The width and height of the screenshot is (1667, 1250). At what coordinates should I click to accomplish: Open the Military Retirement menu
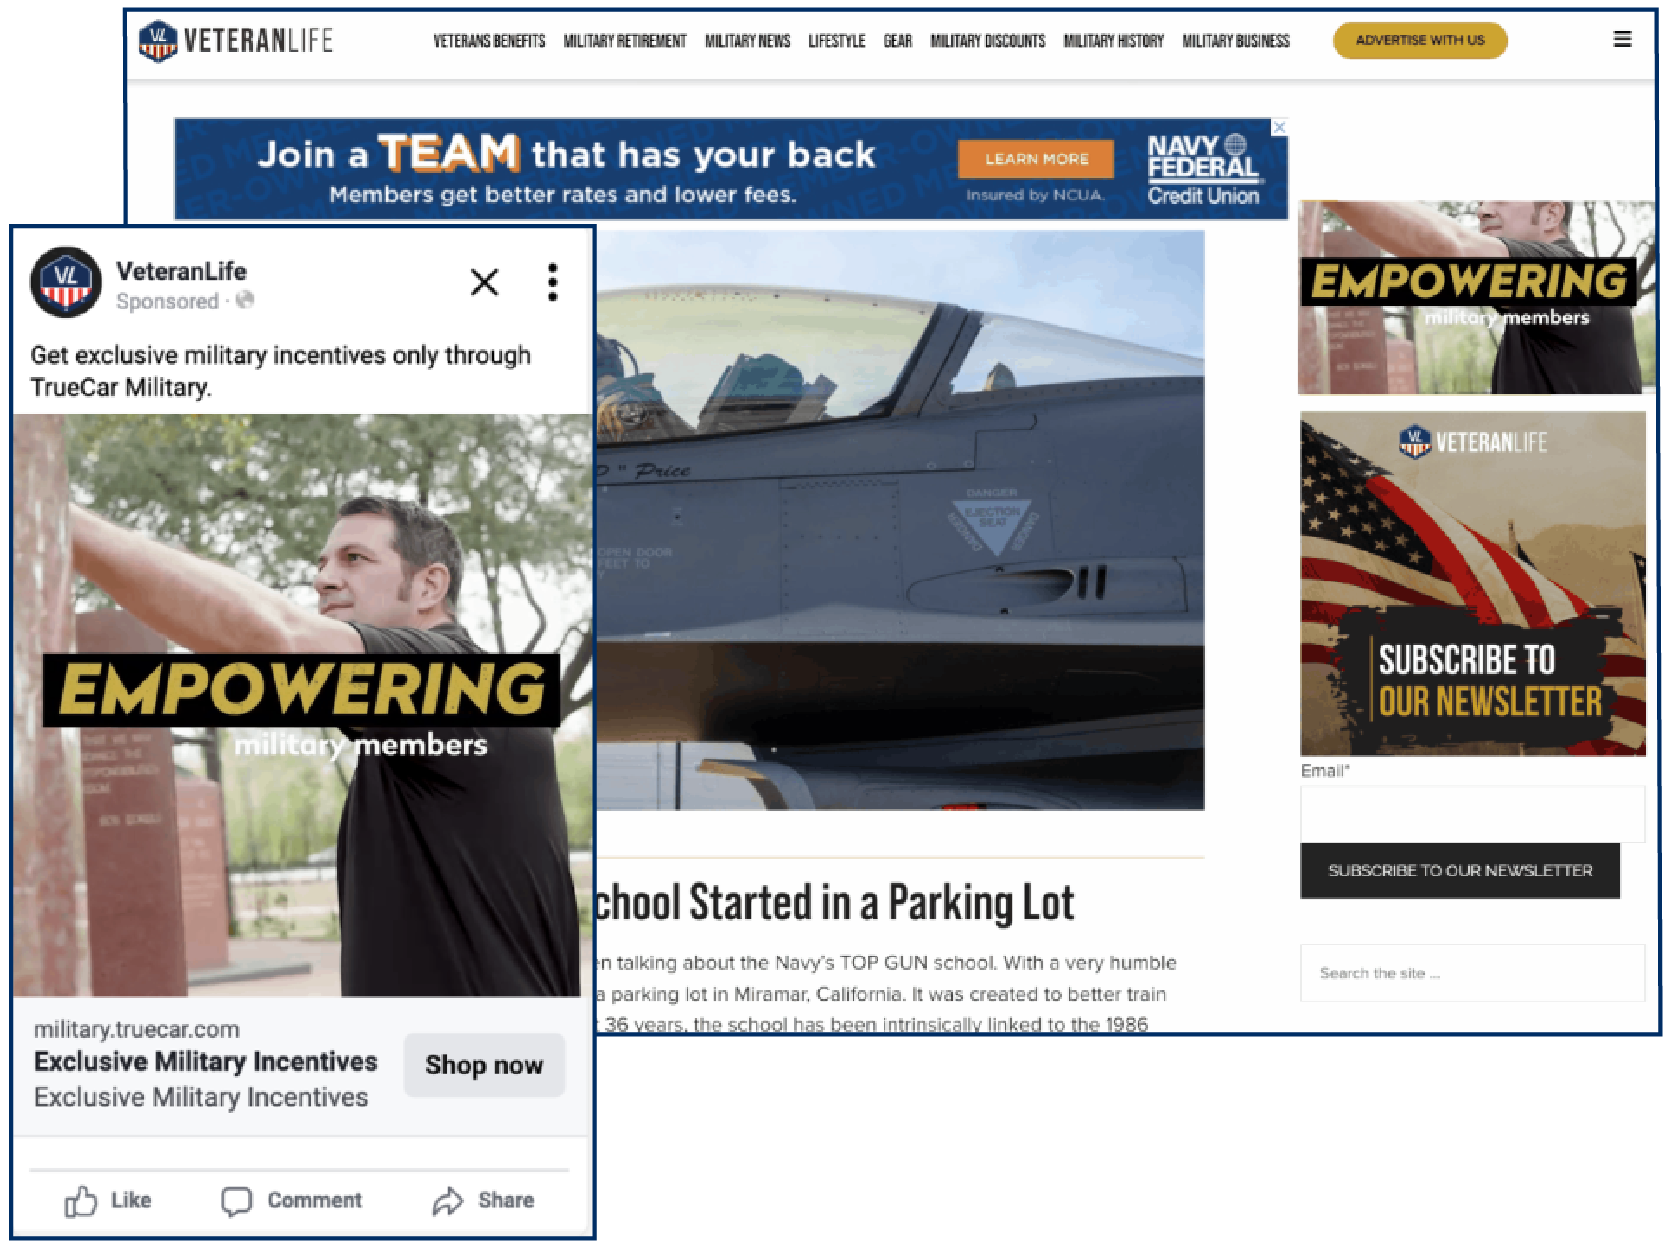coord(625,41)
